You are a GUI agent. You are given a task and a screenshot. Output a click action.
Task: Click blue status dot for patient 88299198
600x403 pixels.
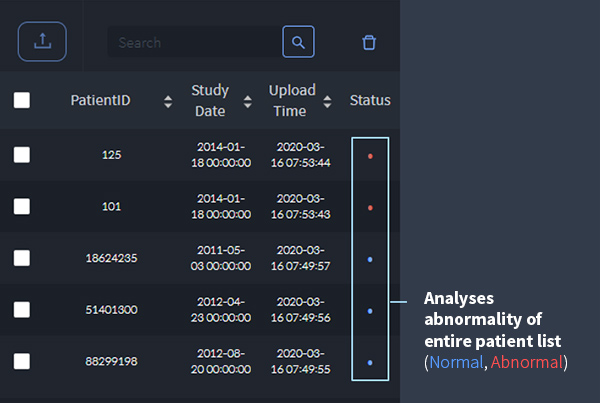pyautogui.click(x=370, y=362)
